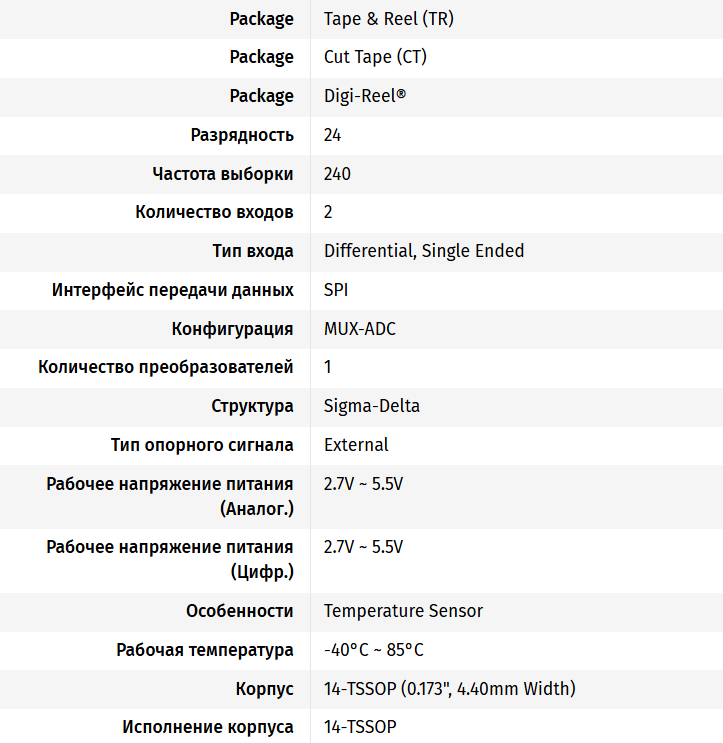Select the 'MUX-ADC' configuration value
The width and height of the screenshot is (723, 743).
pyautogui.click(x=360, y=329)
